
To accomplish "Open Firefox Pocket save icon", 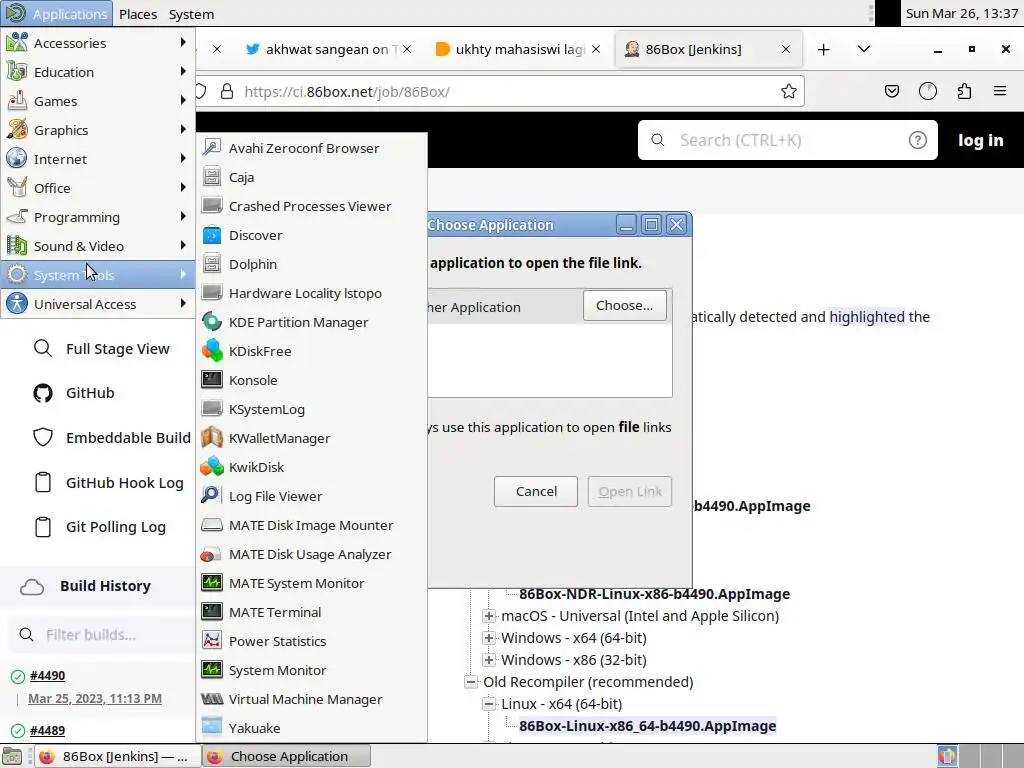I will [x=891, y=91].
